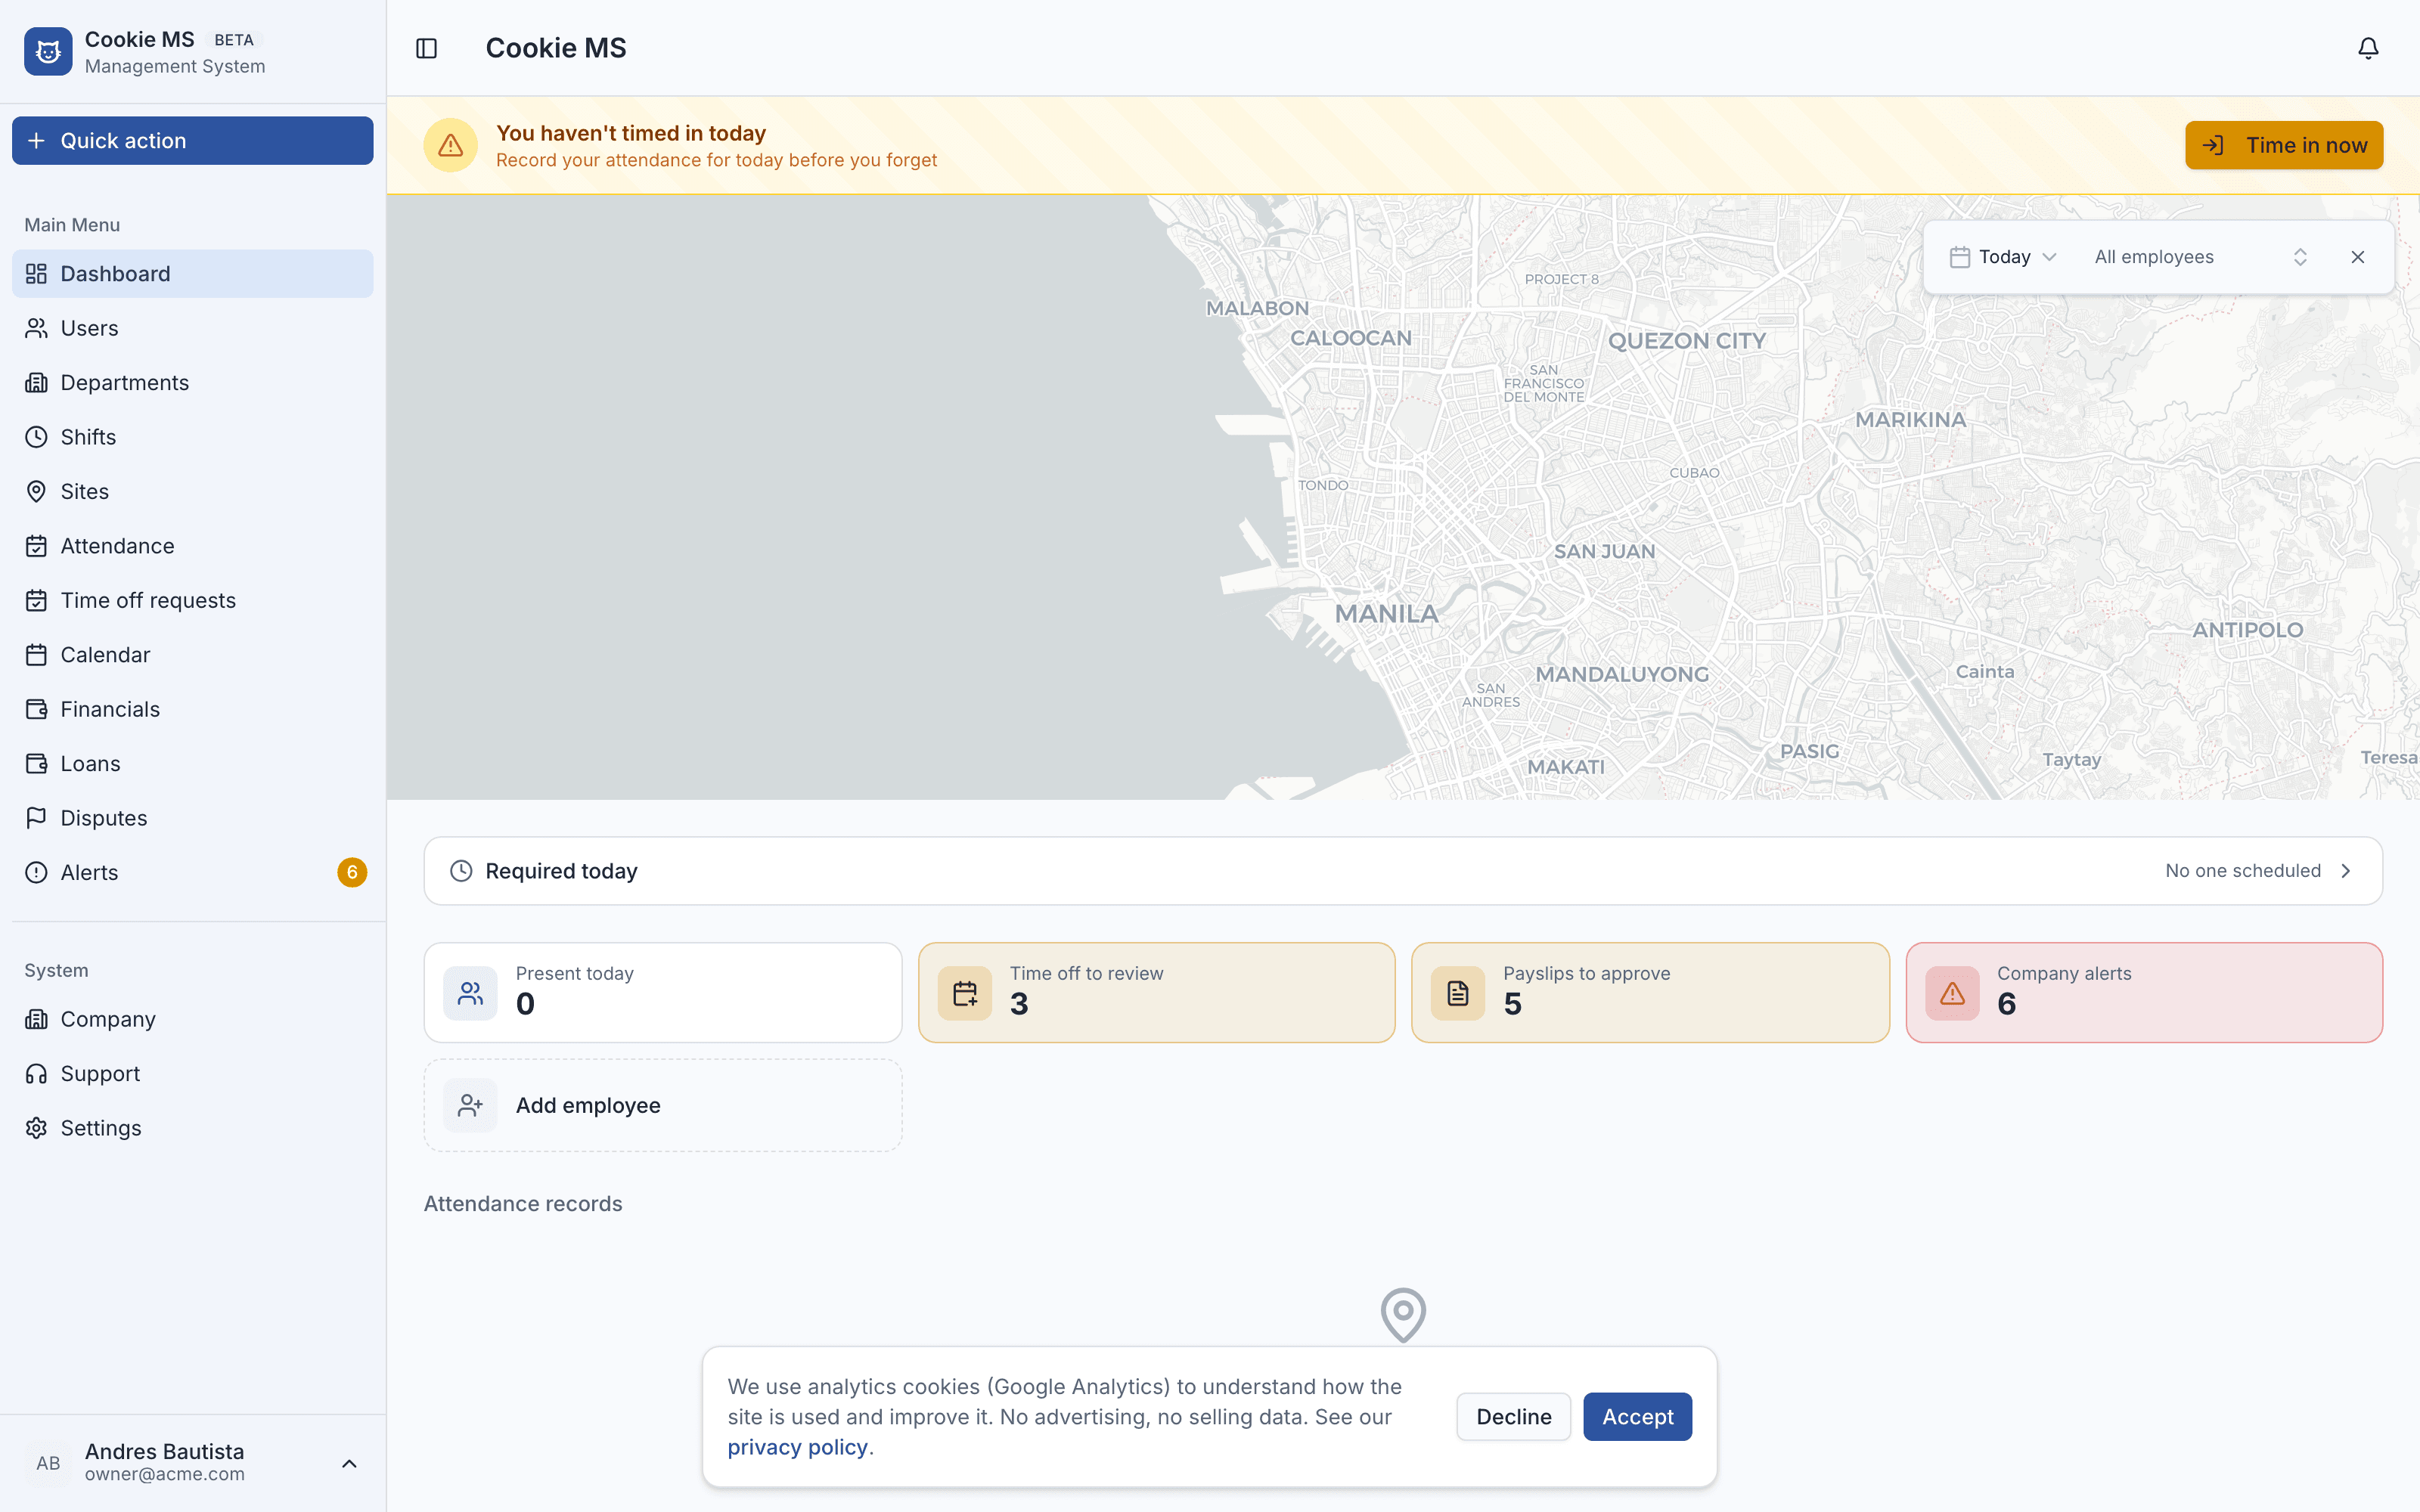Image resolution: width=2420 pixels, height=1512 pixels.
Task: Click the Sites map pin icon
Action: [36, 491]
